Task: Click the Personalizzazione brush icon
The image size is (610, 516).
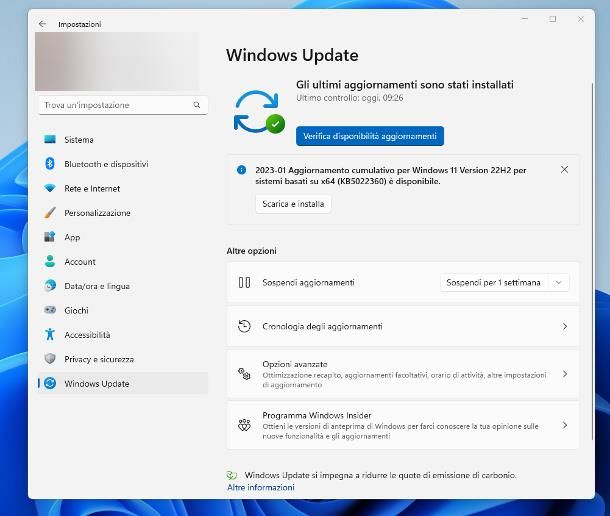Action: pos(50,212)
